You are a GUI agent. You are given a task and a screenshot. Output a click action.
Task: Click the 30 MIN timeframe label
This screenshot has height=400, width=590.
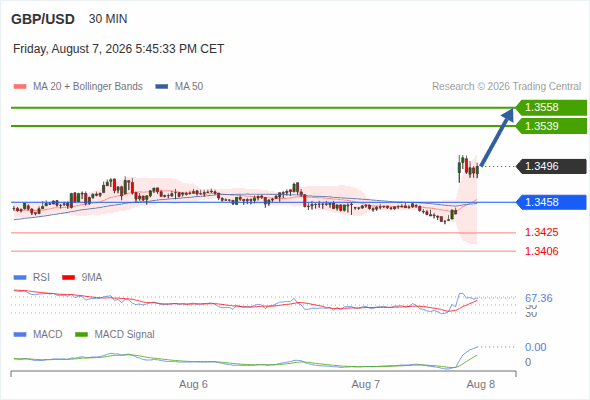pos(108,19)
